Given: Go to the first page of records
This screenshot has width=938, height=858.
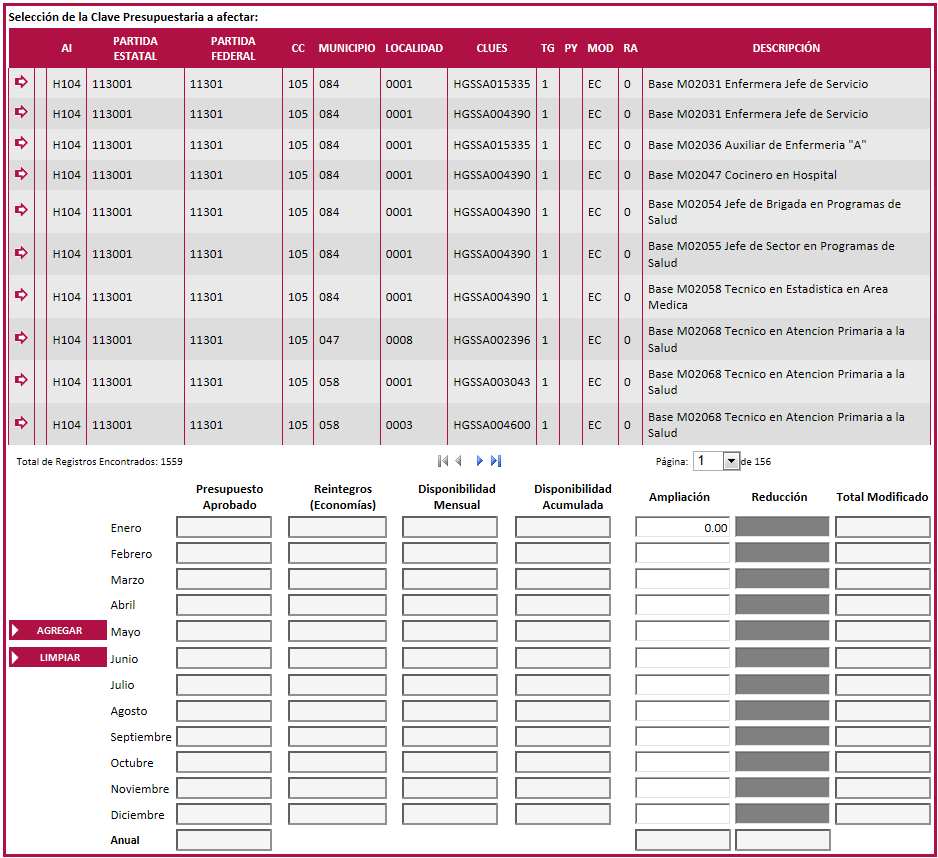Looking at the screenshot, I should (x=442, y=461).
